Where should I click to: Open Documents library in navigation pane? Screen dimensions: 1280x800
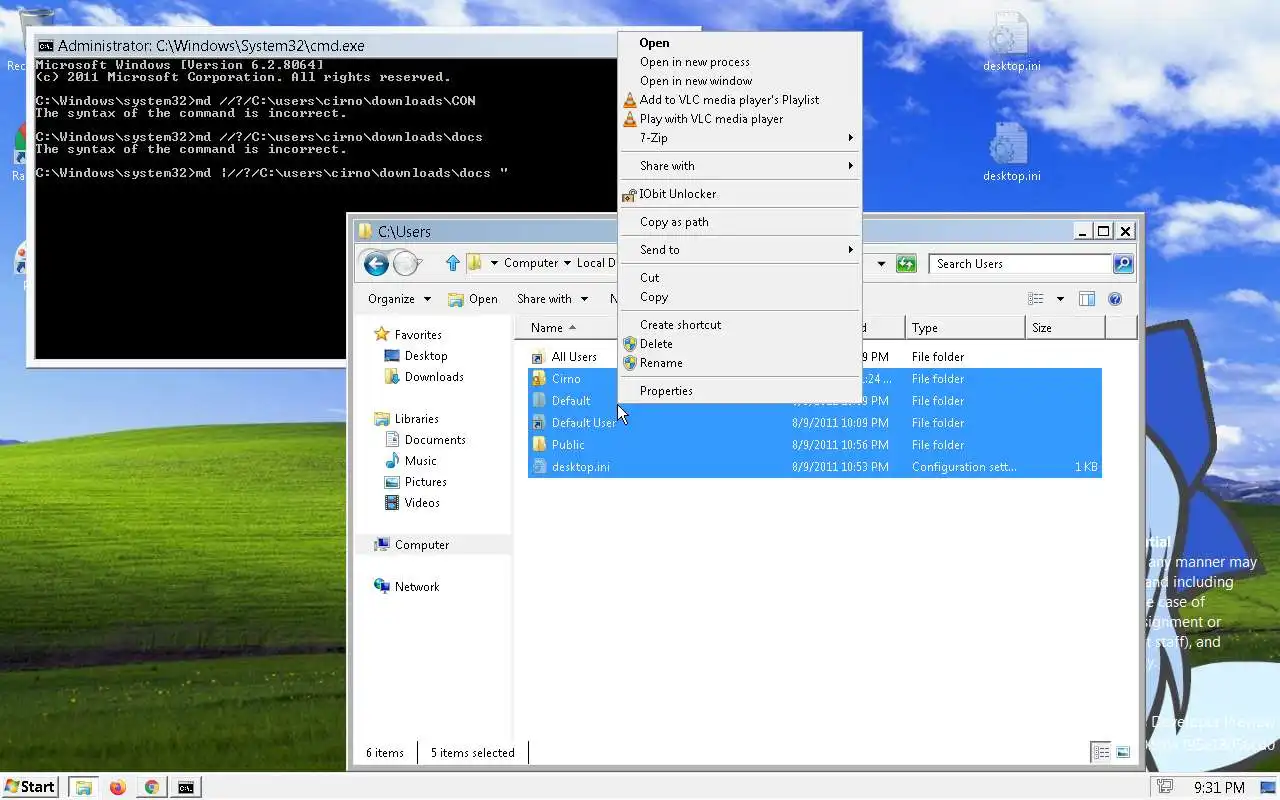coord(435,440)
